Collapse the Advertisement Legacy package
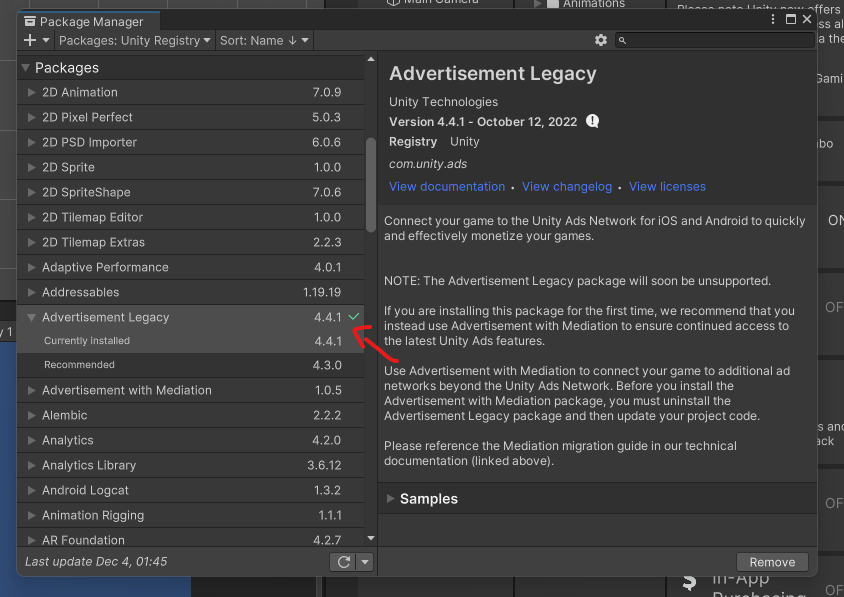 coord(31,318)
